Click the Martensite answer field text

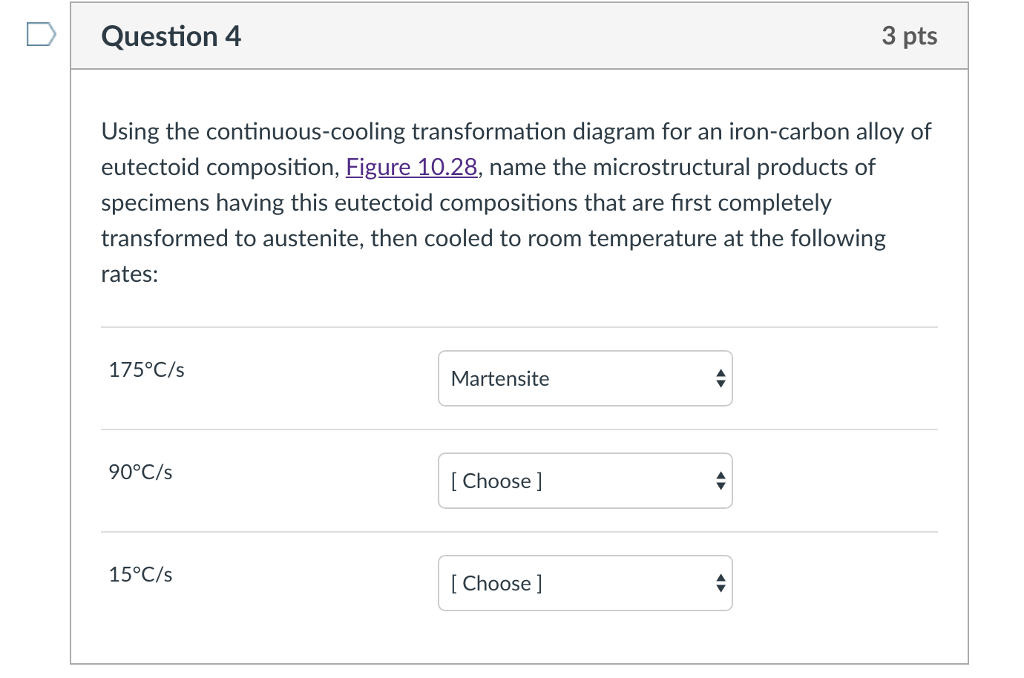point(500,379)
